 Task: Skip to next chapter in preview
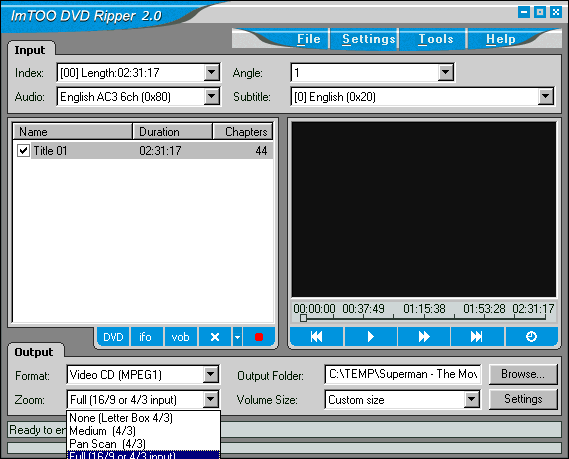pyautogui.click(x=477, y=337)
